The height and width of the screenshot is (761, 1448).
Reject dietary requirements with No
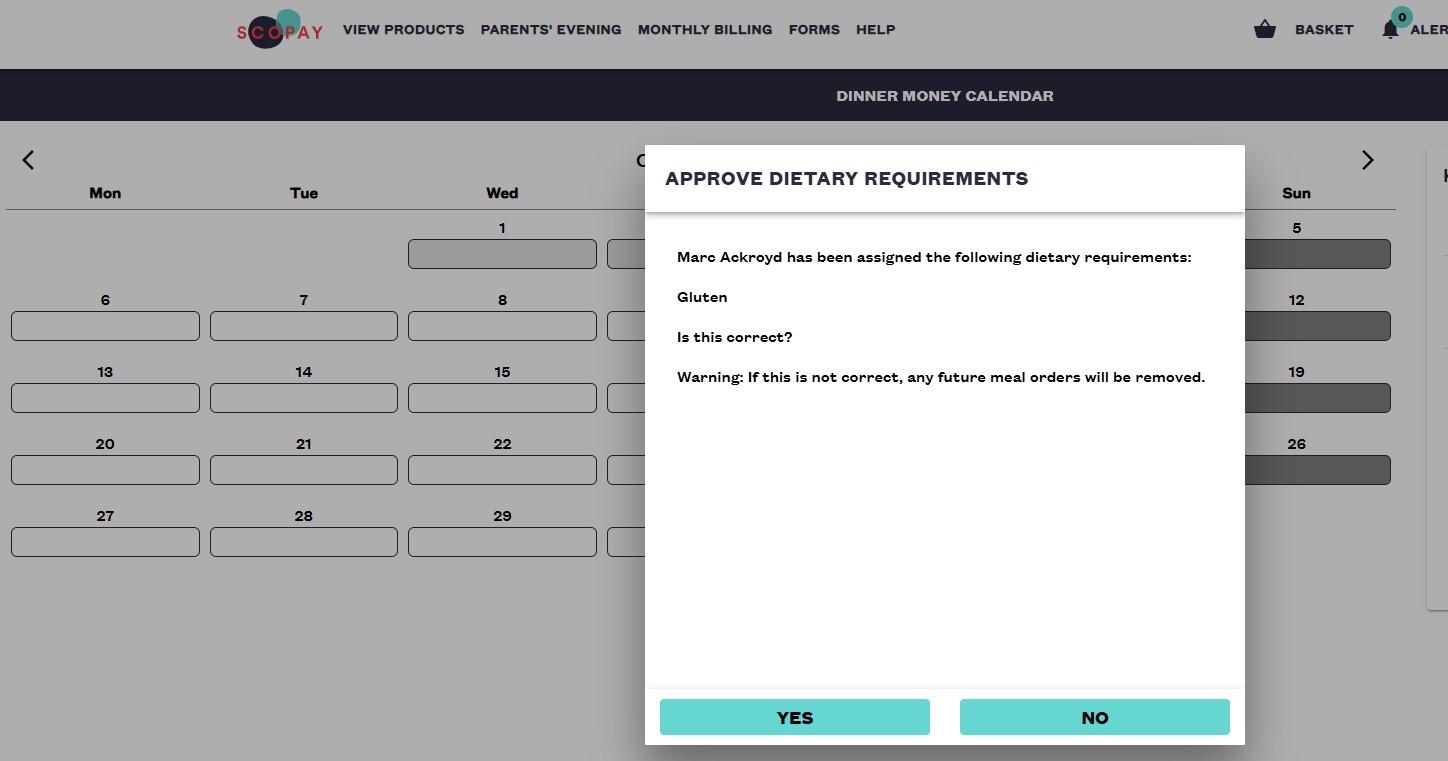pos(1095,717)
